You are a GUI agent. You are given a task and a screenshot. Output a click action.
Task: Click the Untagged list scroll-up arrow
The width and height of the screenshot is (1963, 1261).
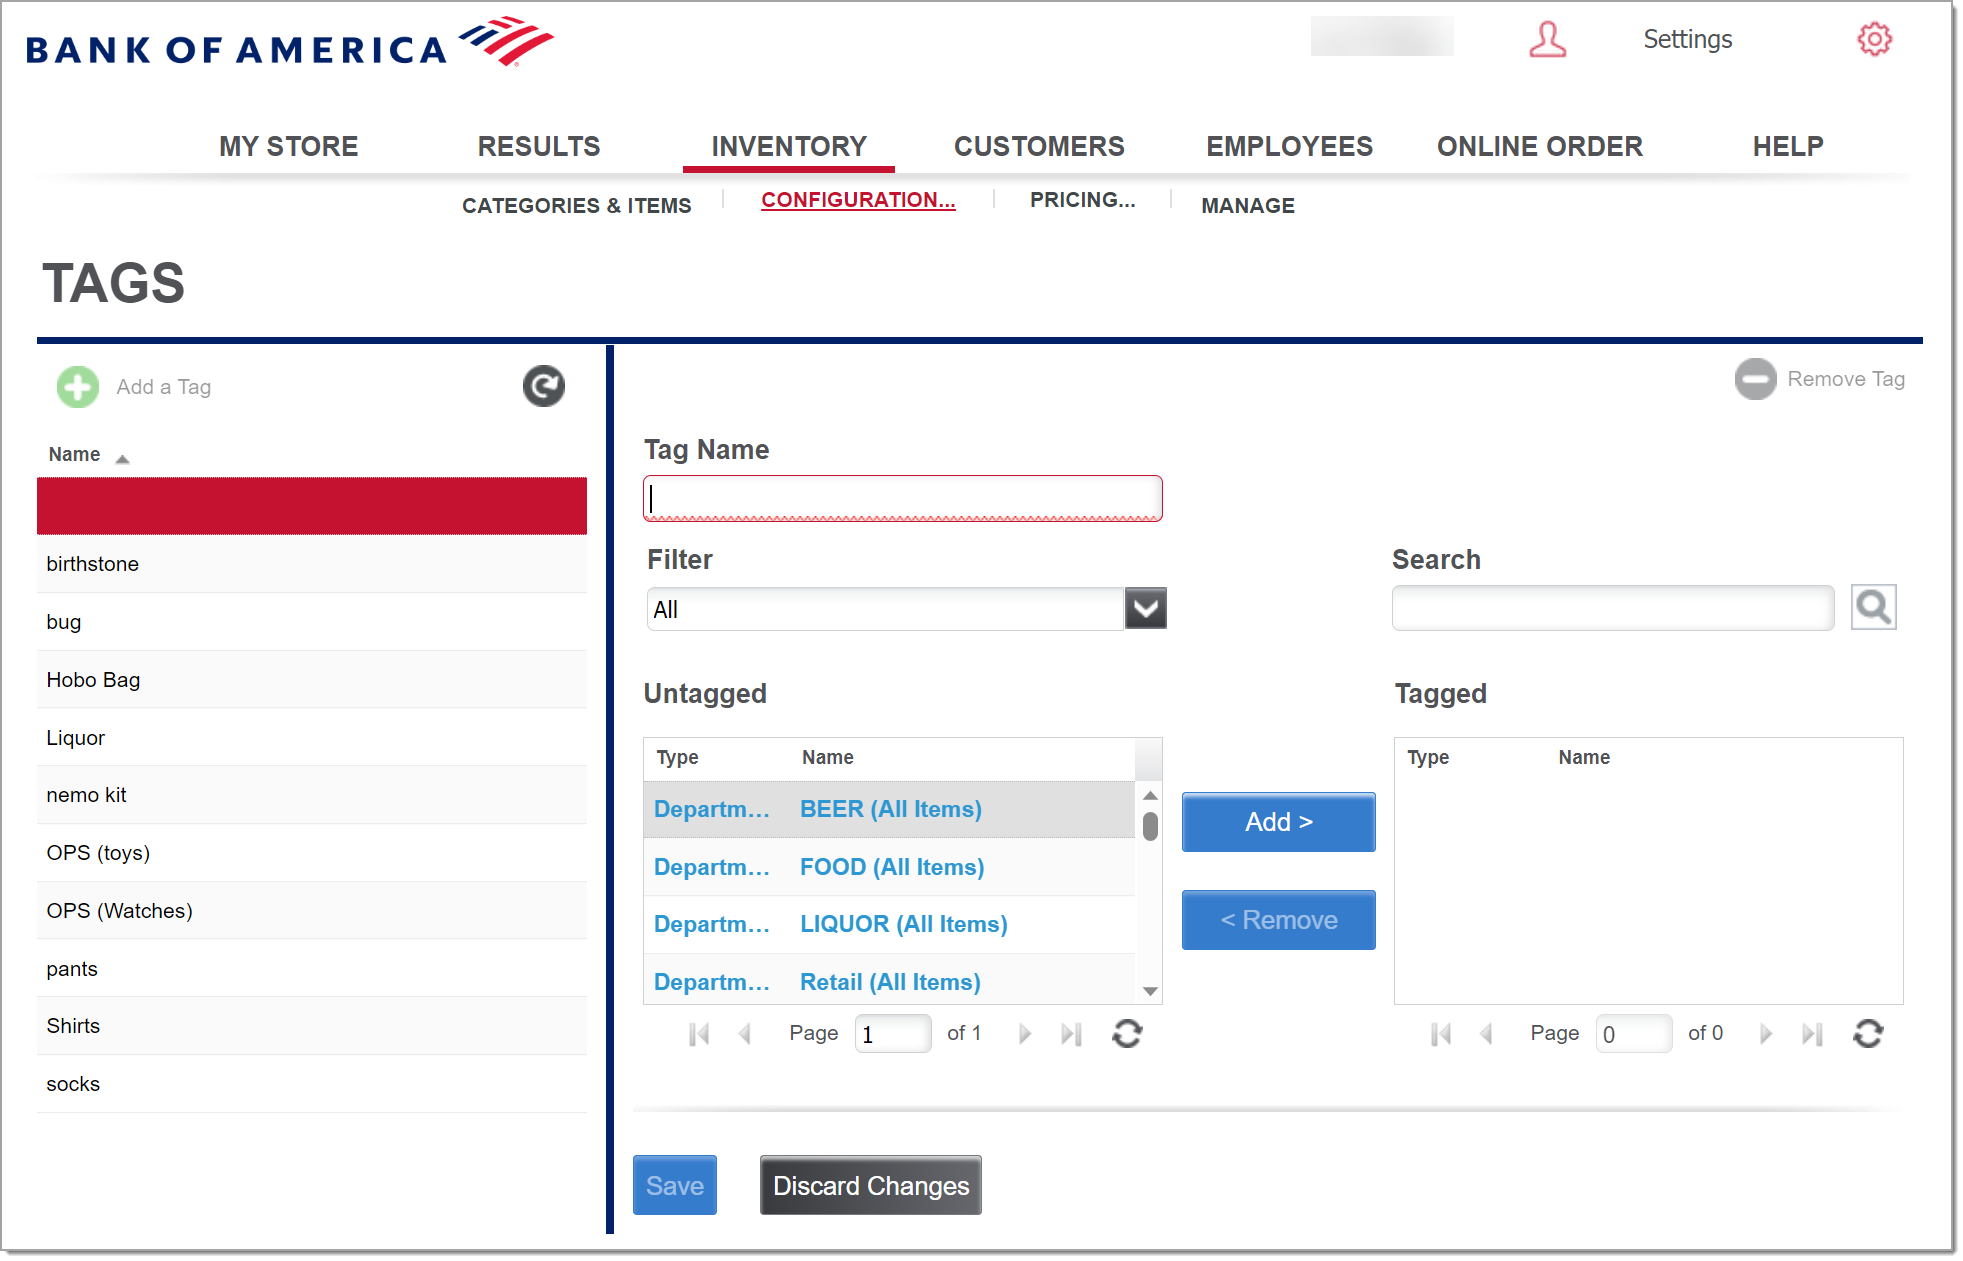1150,795
